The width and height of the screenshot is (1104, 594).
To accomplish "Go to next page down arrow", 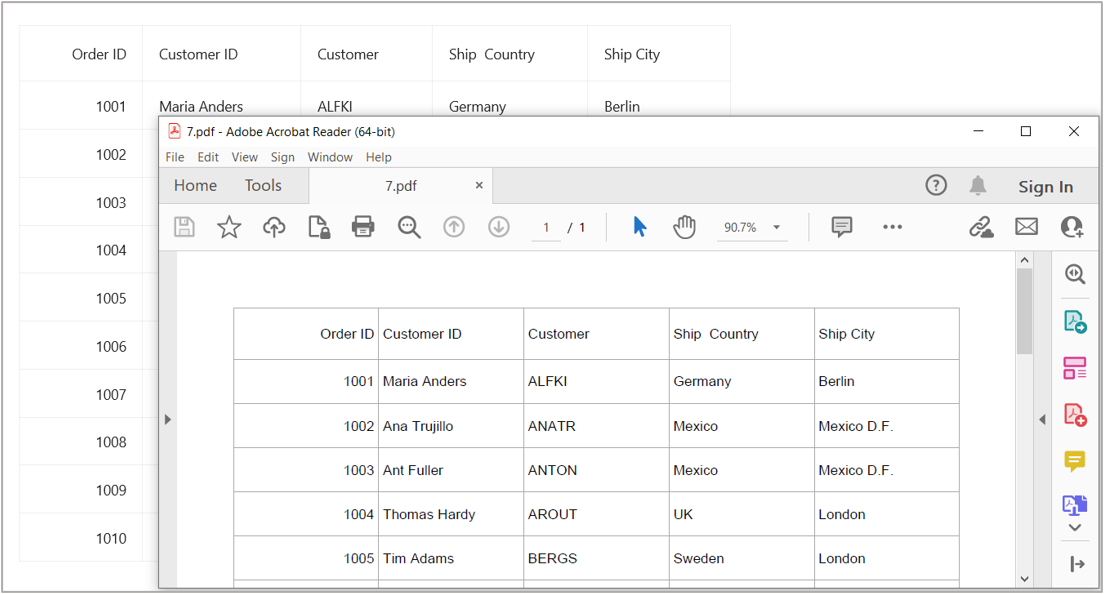I will (x=498, y=227).
